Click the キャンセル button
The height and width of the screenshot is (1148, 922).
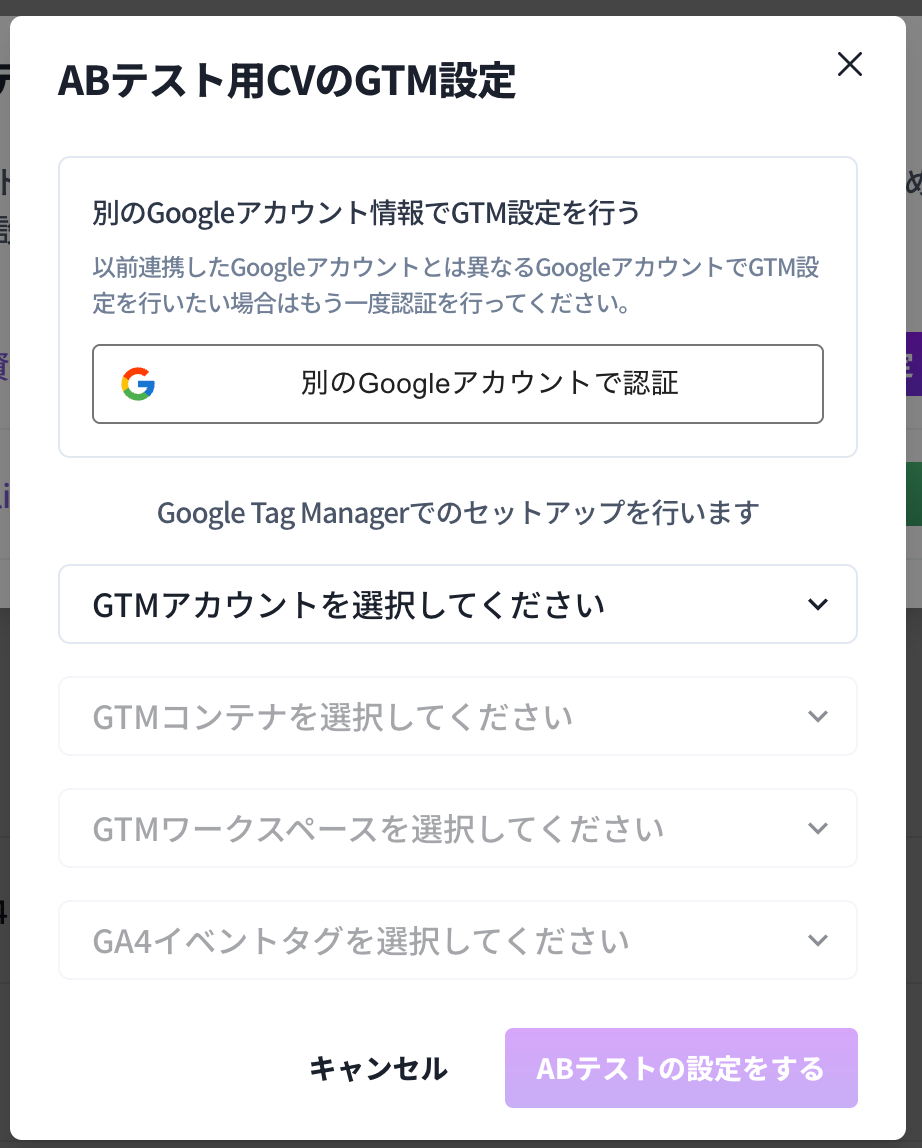378,1068
